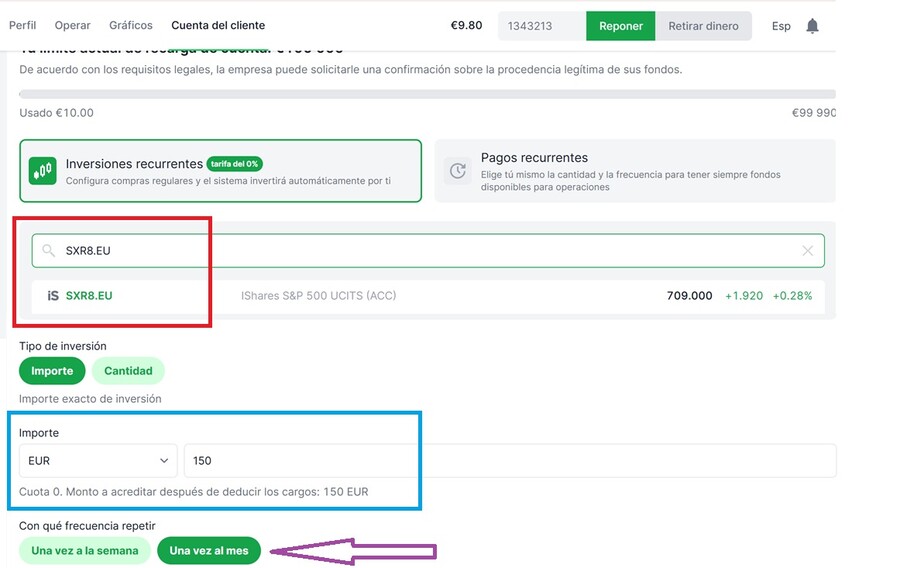The height and width of the screenshot is (568, 900).
Task: Click the tarifa del 0% badge
Action: tap(234, 164)
